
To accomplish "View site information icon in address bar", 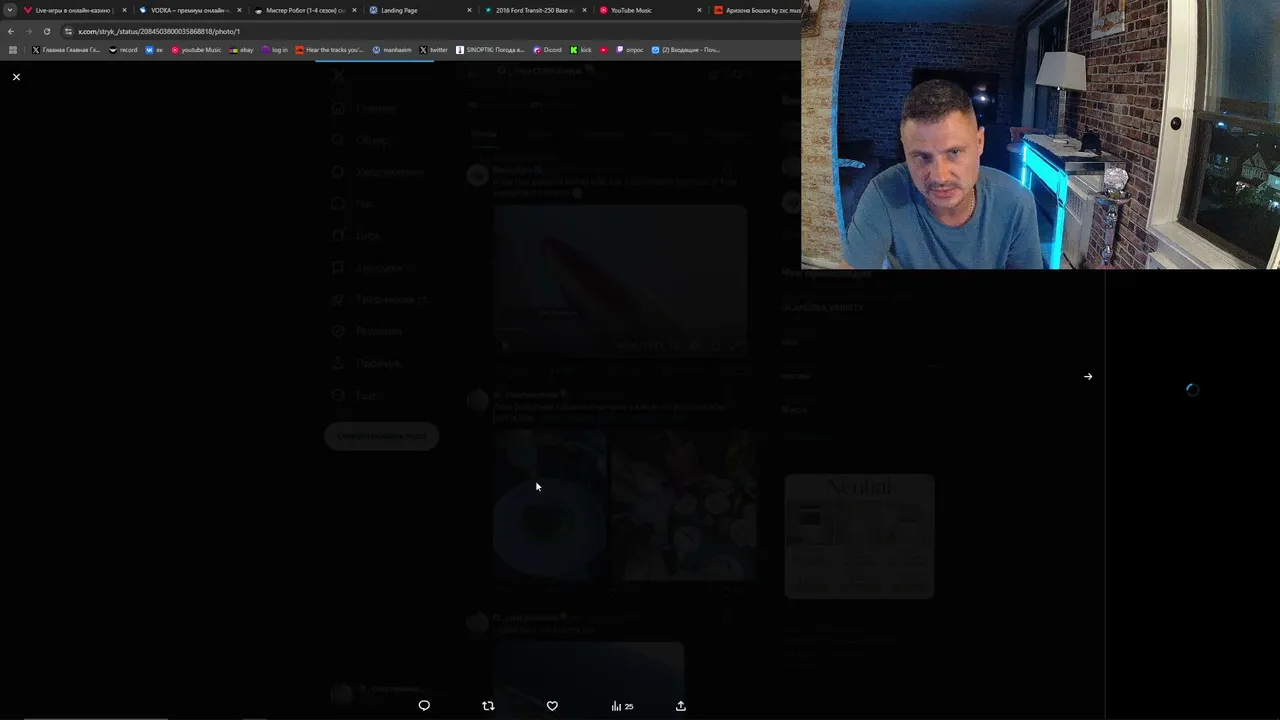I will tap(68, 31).
